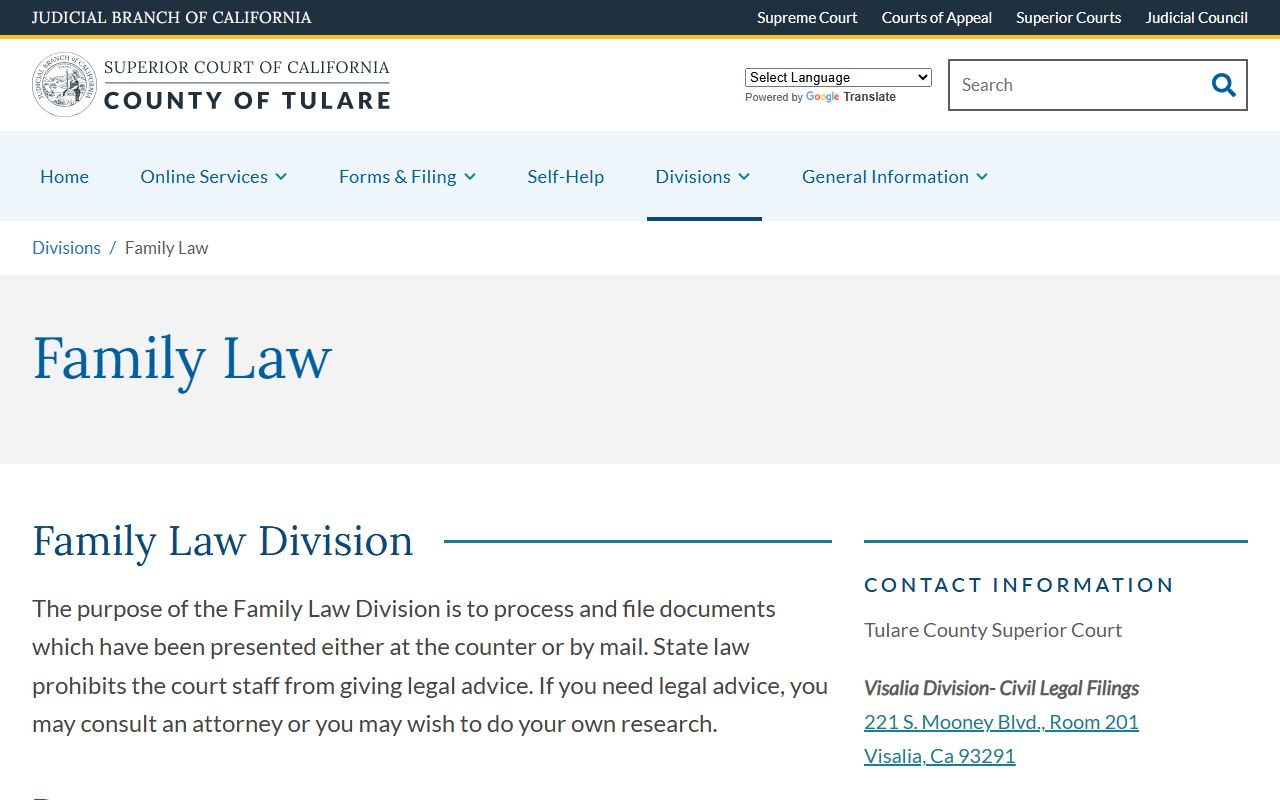Click the search magnifier icon

[x=1223, y=85]
